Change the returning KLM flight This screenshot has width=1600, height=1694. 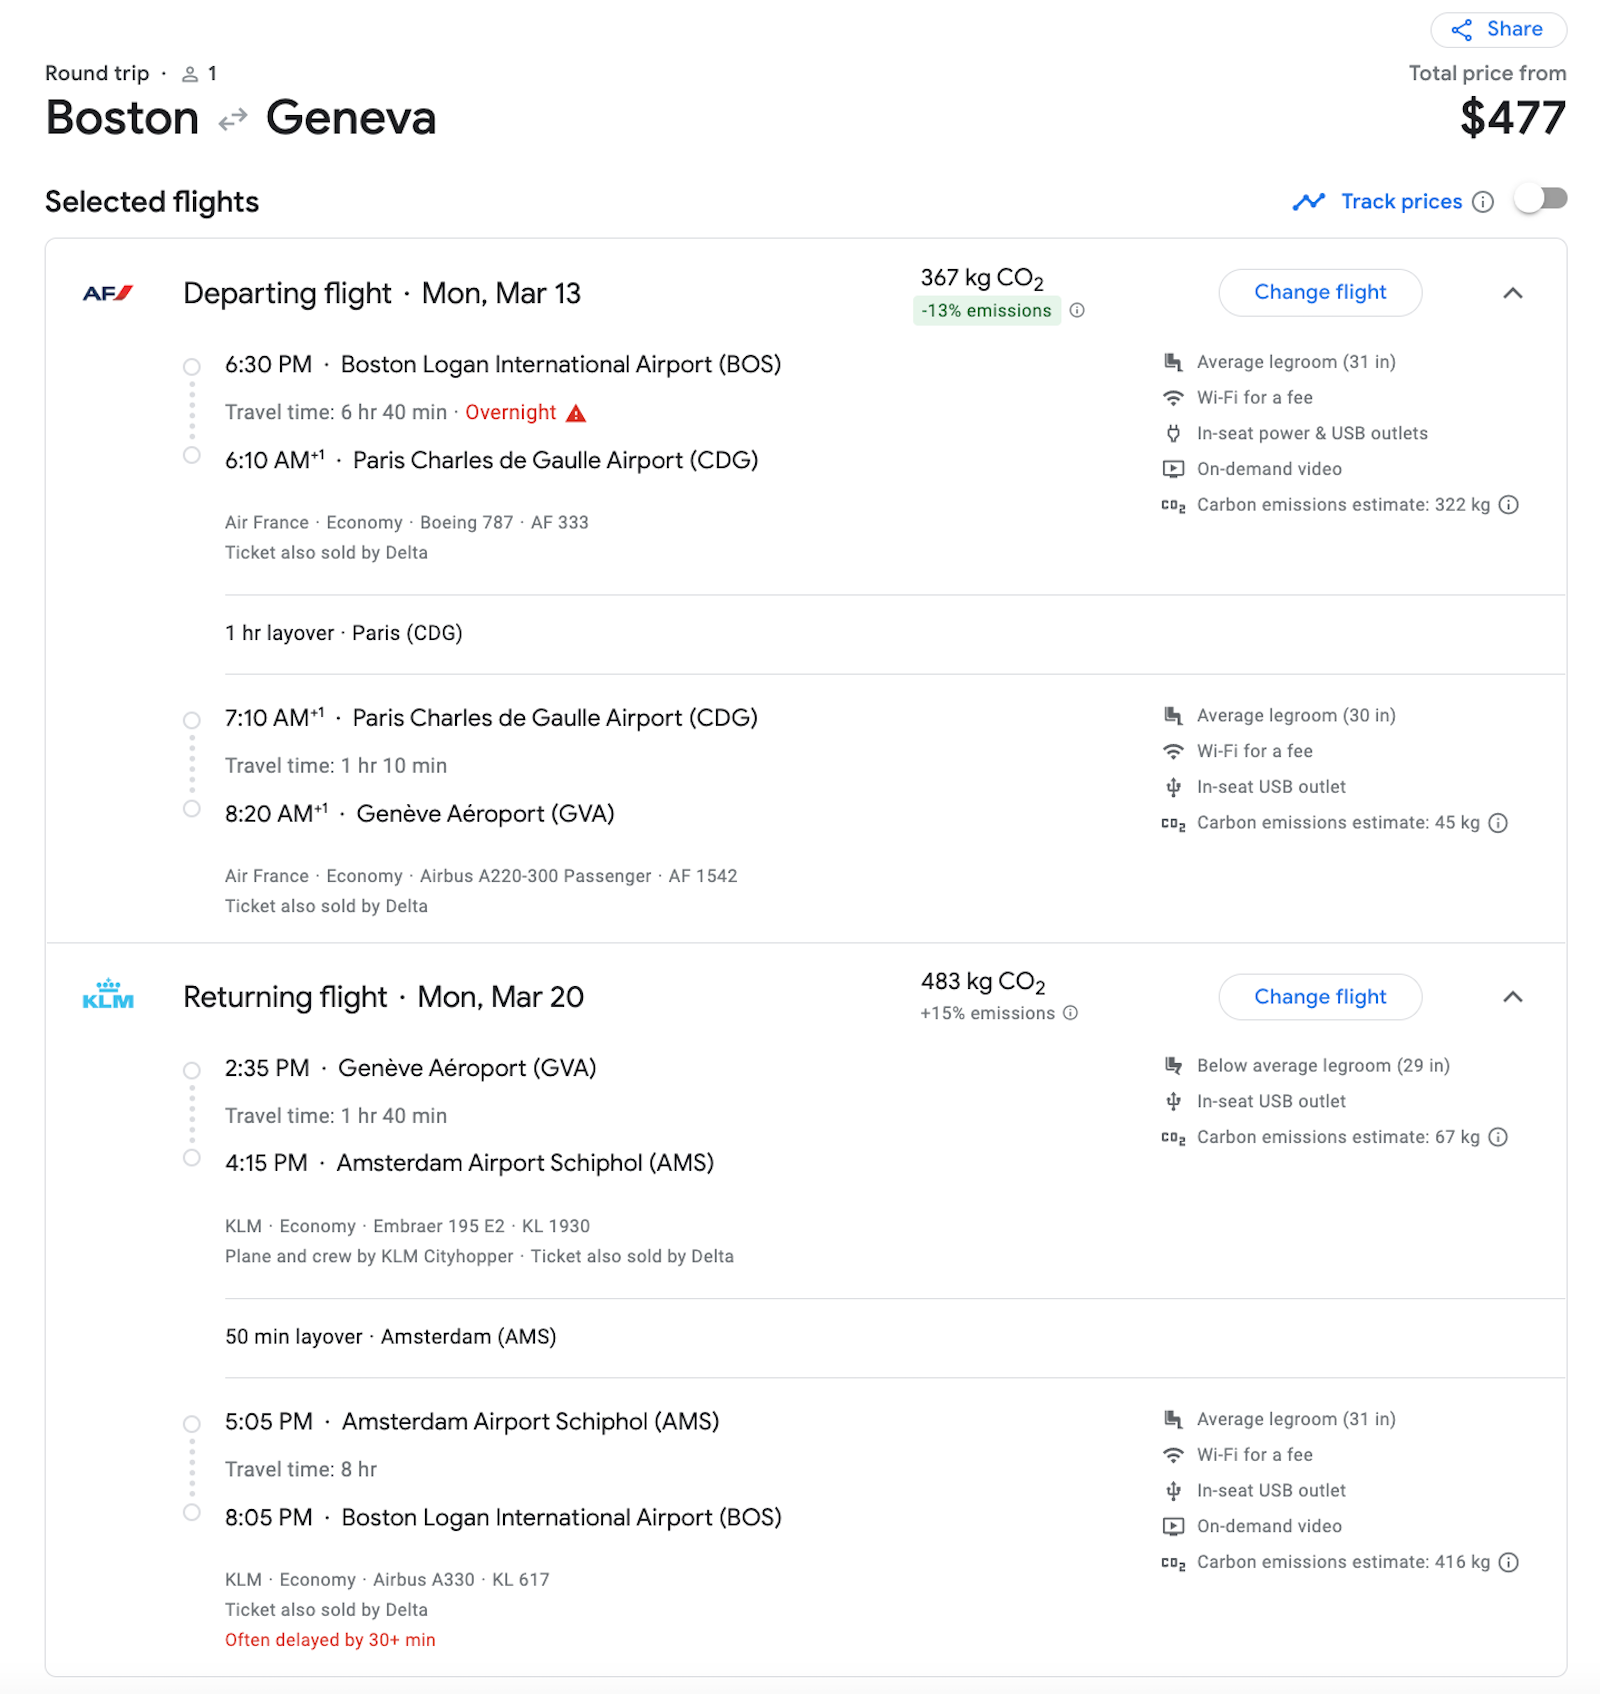point(1320,997)
